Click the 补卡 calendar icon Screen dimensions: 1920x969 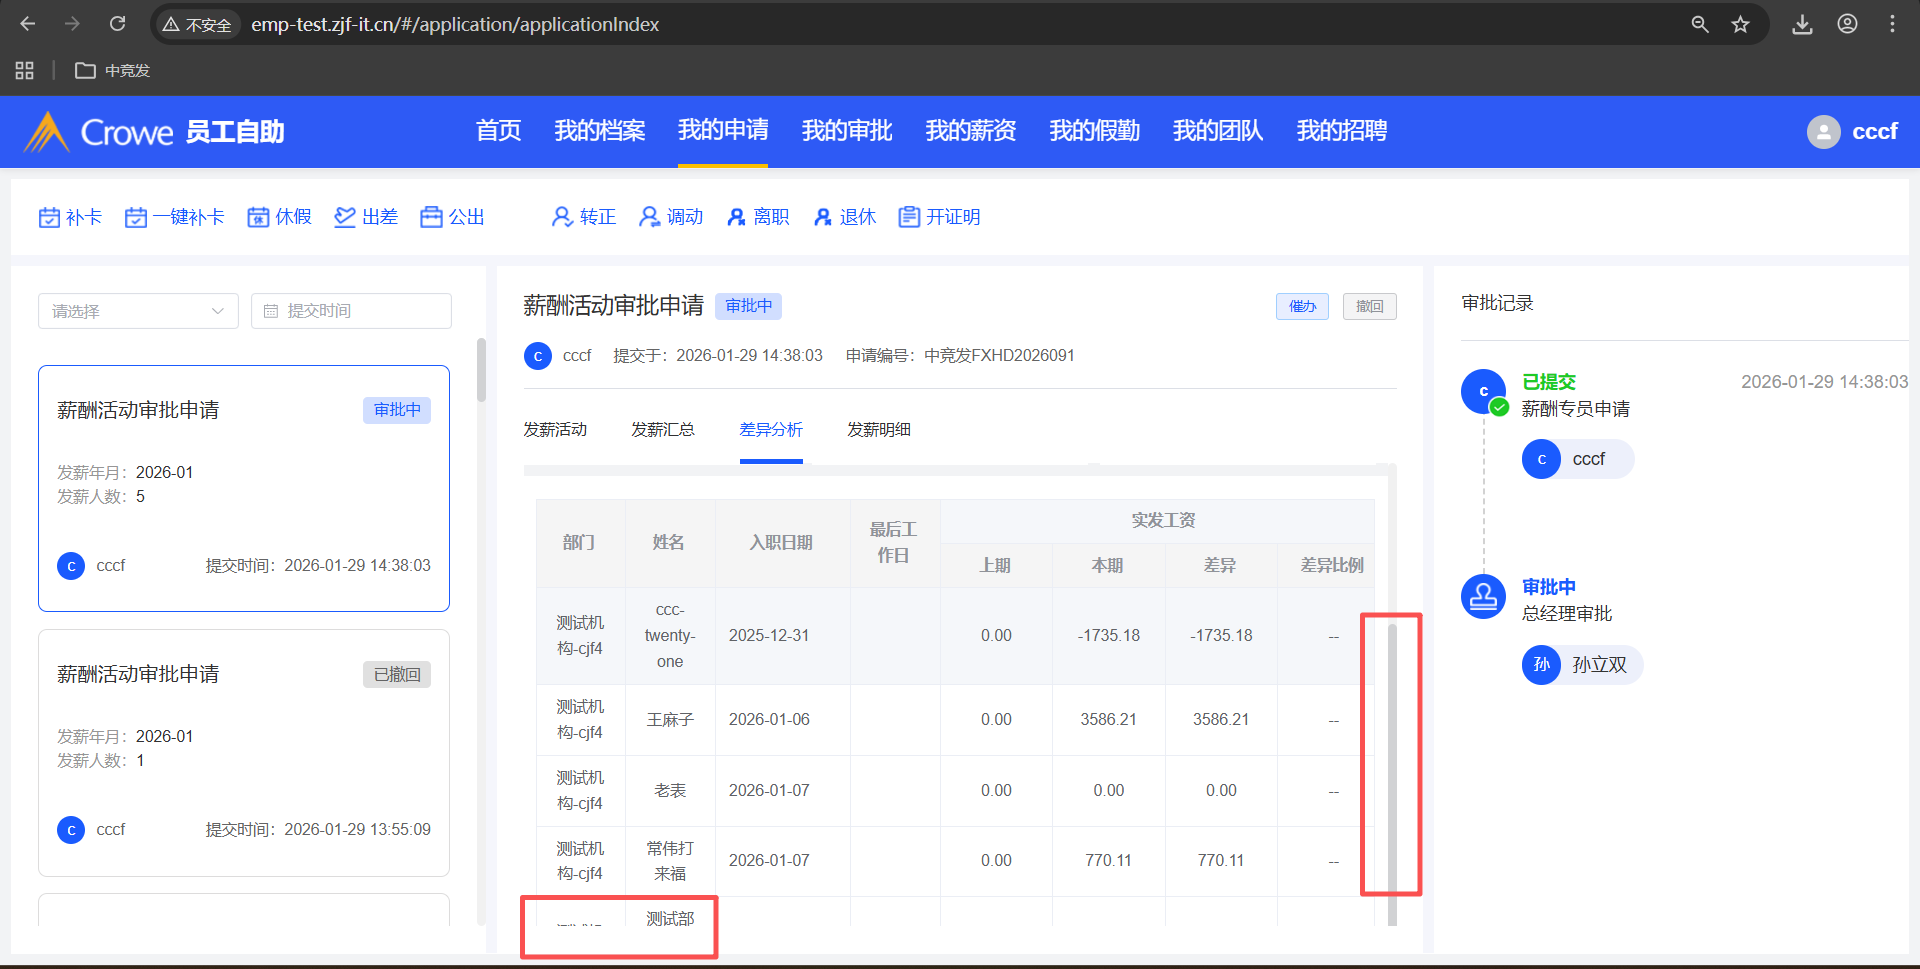49,217
